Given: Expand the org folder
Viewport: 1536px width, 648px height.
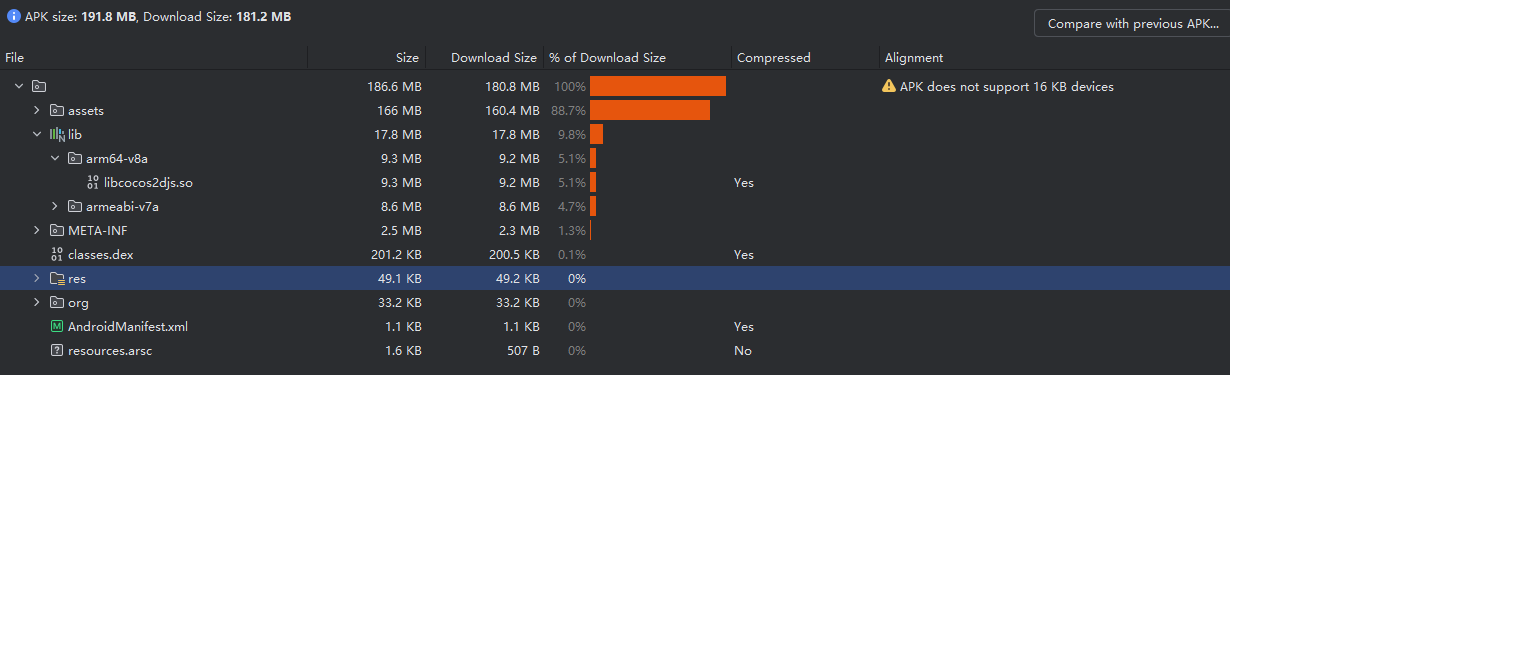Looking at the screenshot, I should pos(37,303).
